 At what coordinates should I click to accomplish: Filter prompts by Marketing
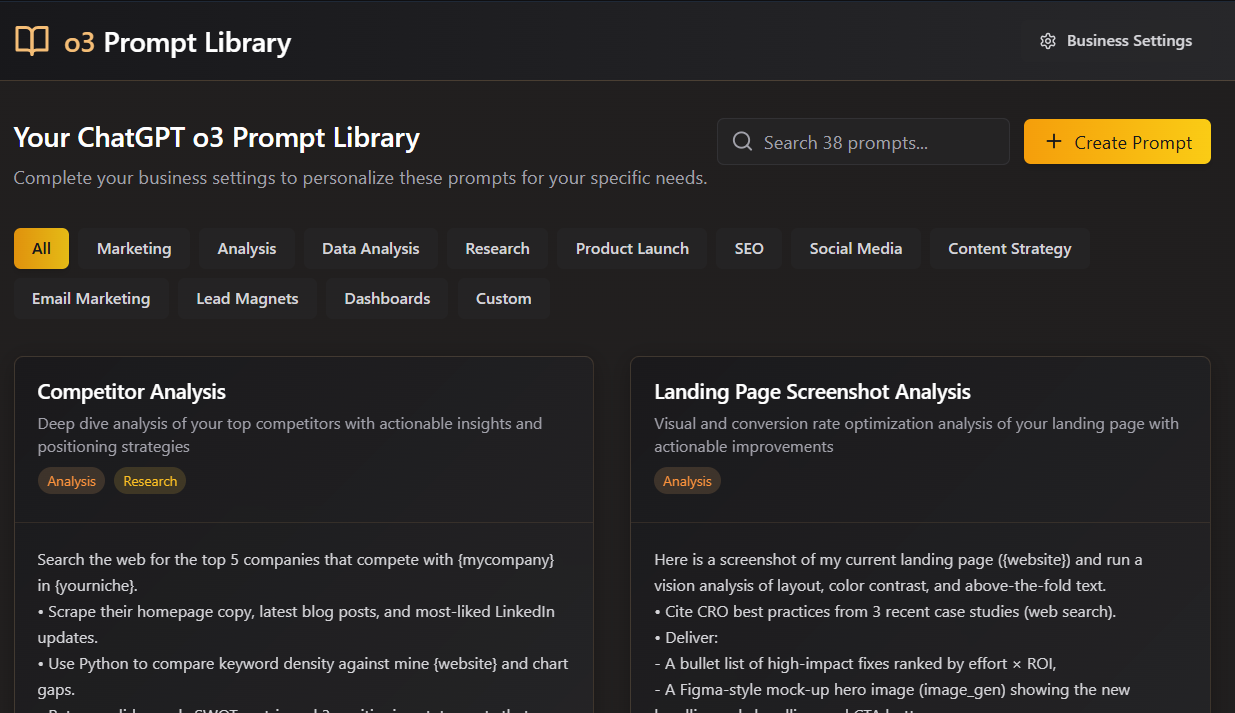tap(134, 249)
